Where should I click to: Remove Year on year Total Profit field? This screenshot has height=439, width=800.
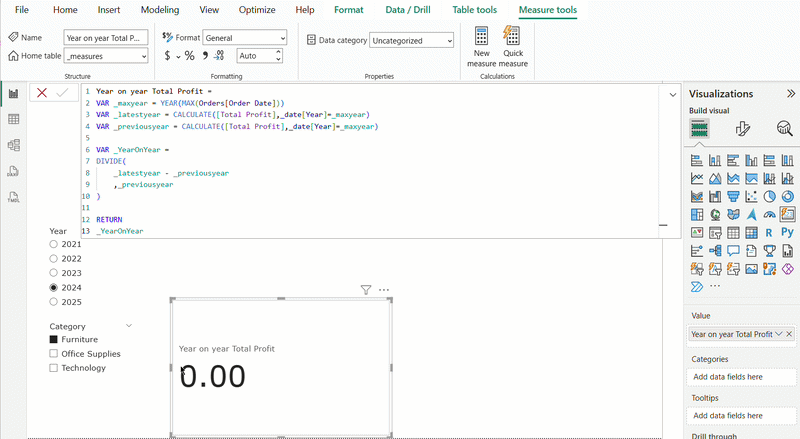point(789,334)
